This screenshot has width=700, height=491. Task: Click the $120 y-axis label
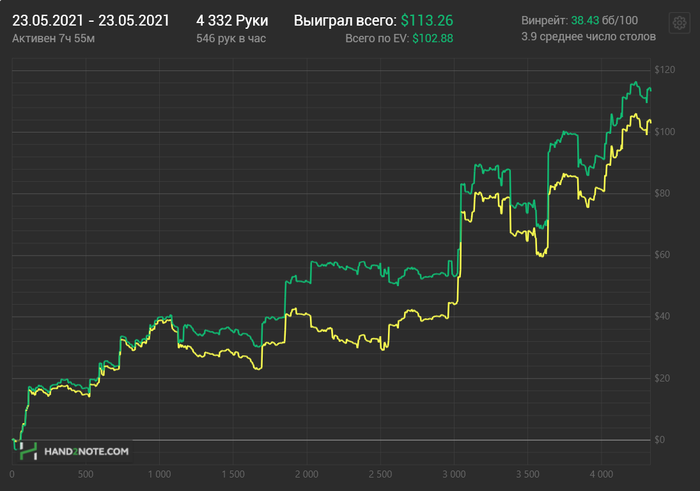(665, 70)
